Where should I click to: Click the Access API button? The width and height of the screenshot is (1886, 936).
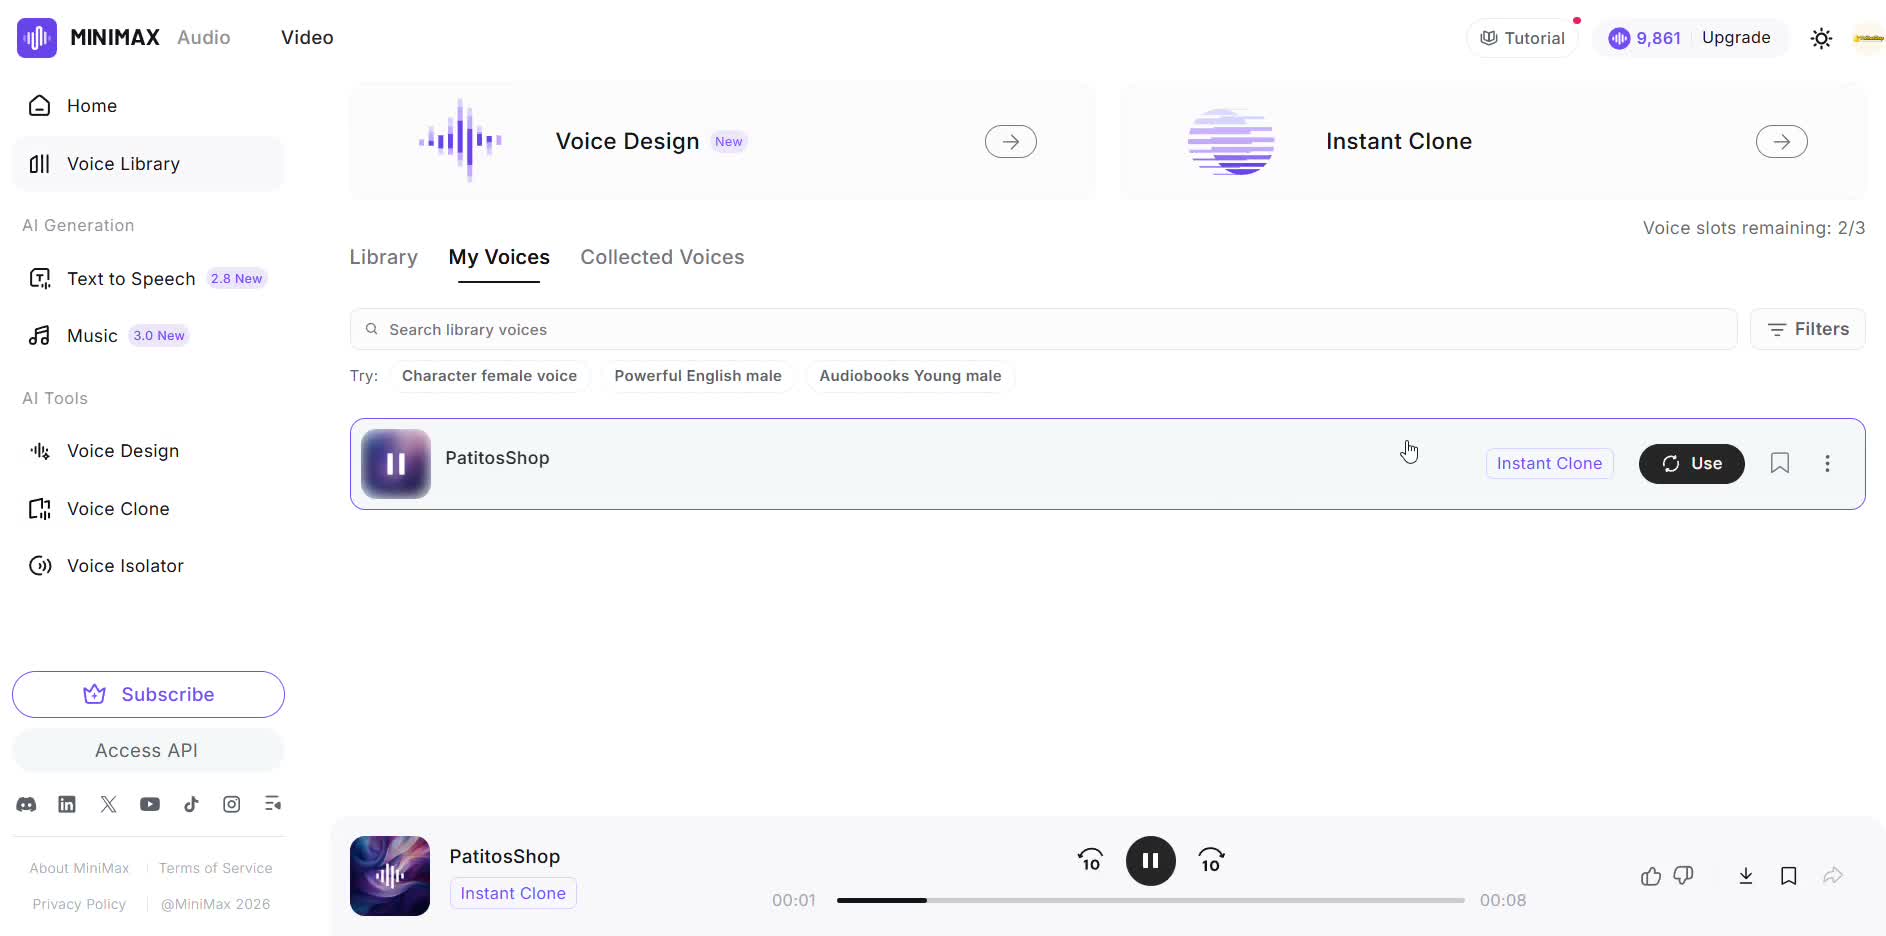(x=148, y=750)
